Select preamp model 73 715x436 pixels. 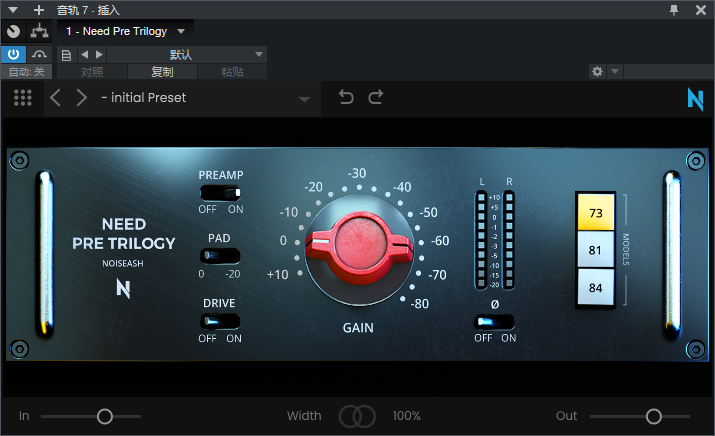click(596, 213)
